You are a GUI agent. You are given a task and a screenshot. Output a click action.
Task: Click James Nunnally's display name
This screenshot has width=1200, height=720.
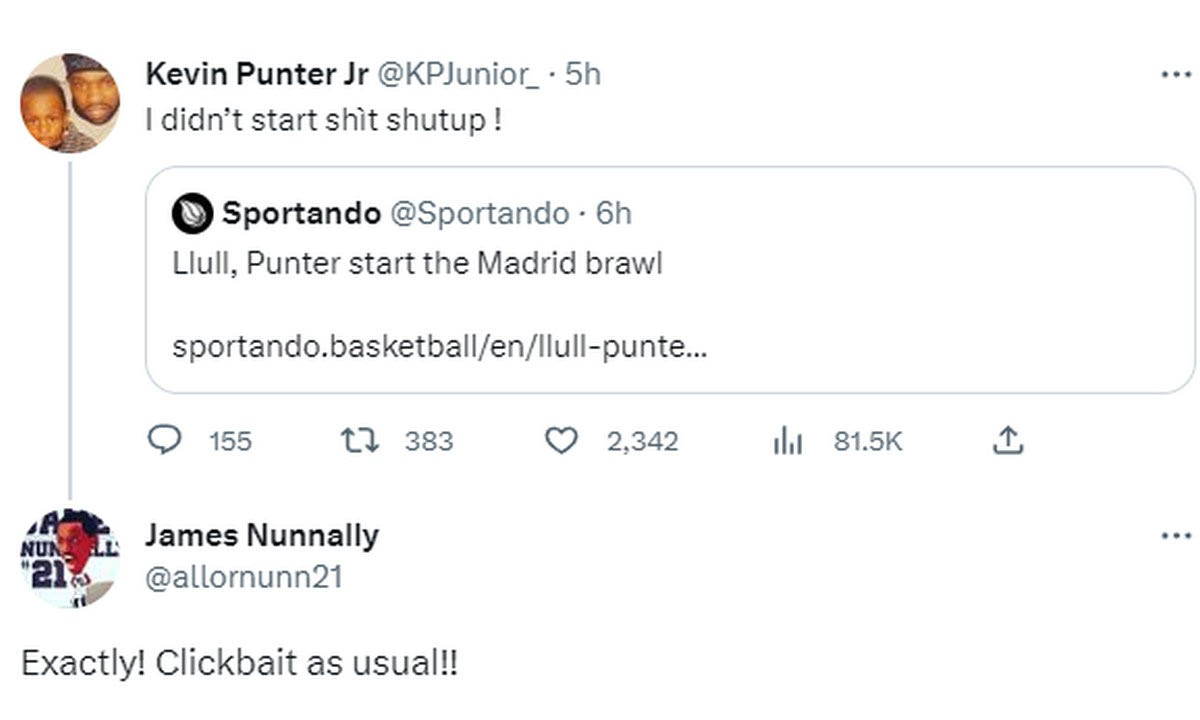click(x=262, y=535)
